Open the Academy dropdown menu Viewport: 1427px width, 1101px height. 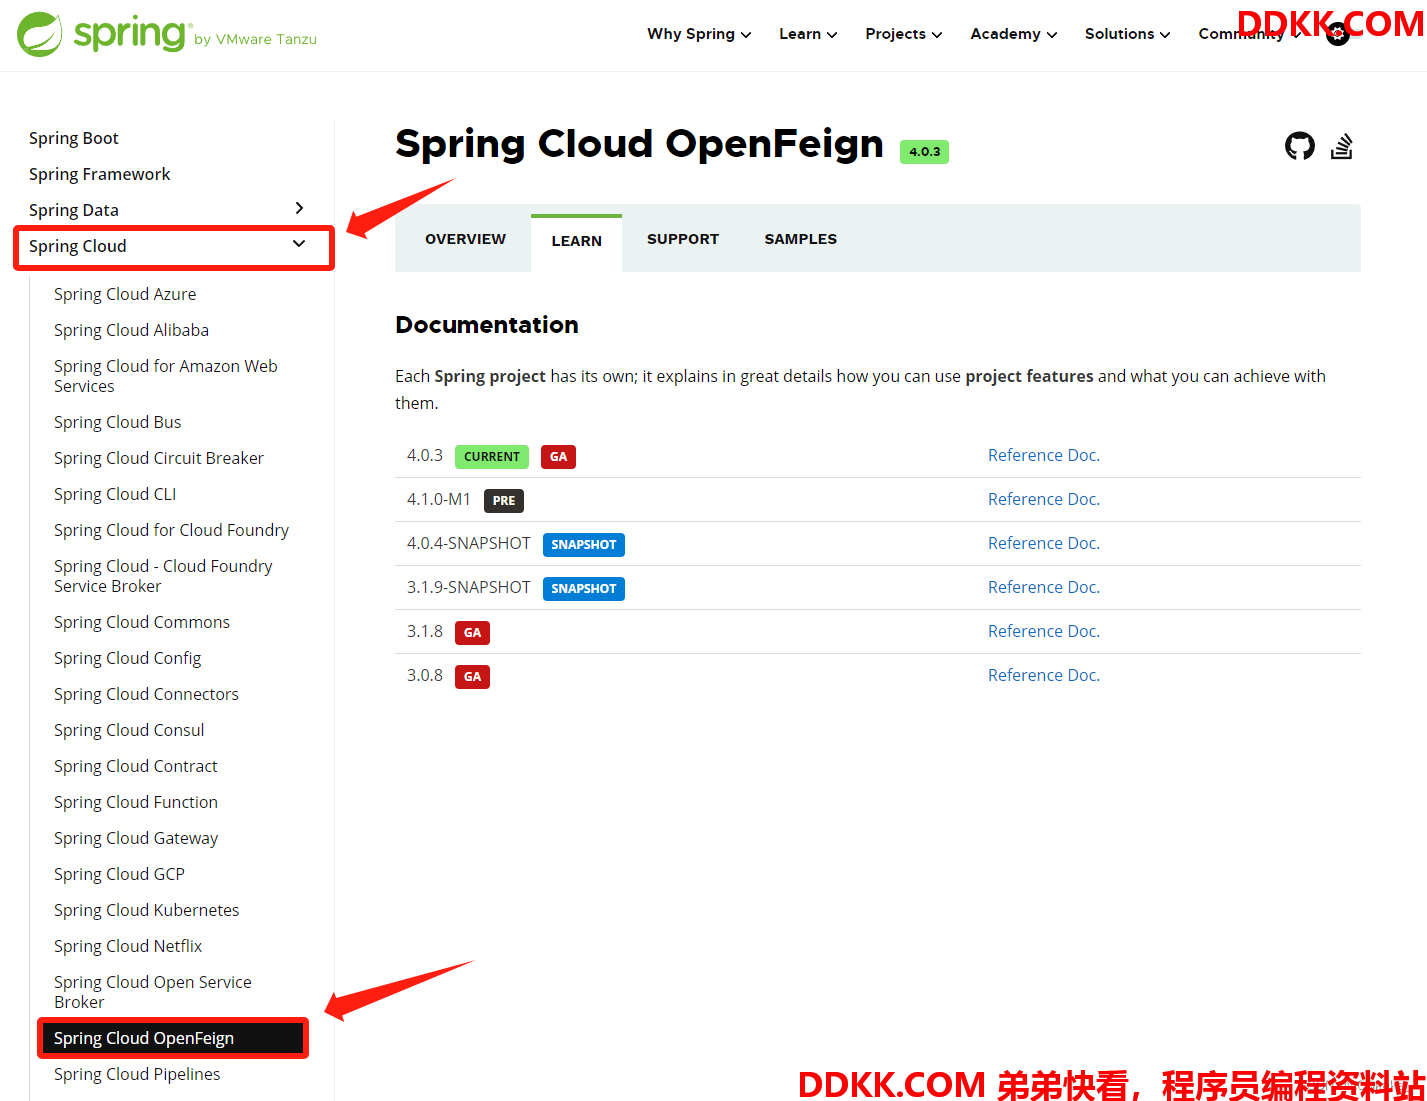point(1013,34)
